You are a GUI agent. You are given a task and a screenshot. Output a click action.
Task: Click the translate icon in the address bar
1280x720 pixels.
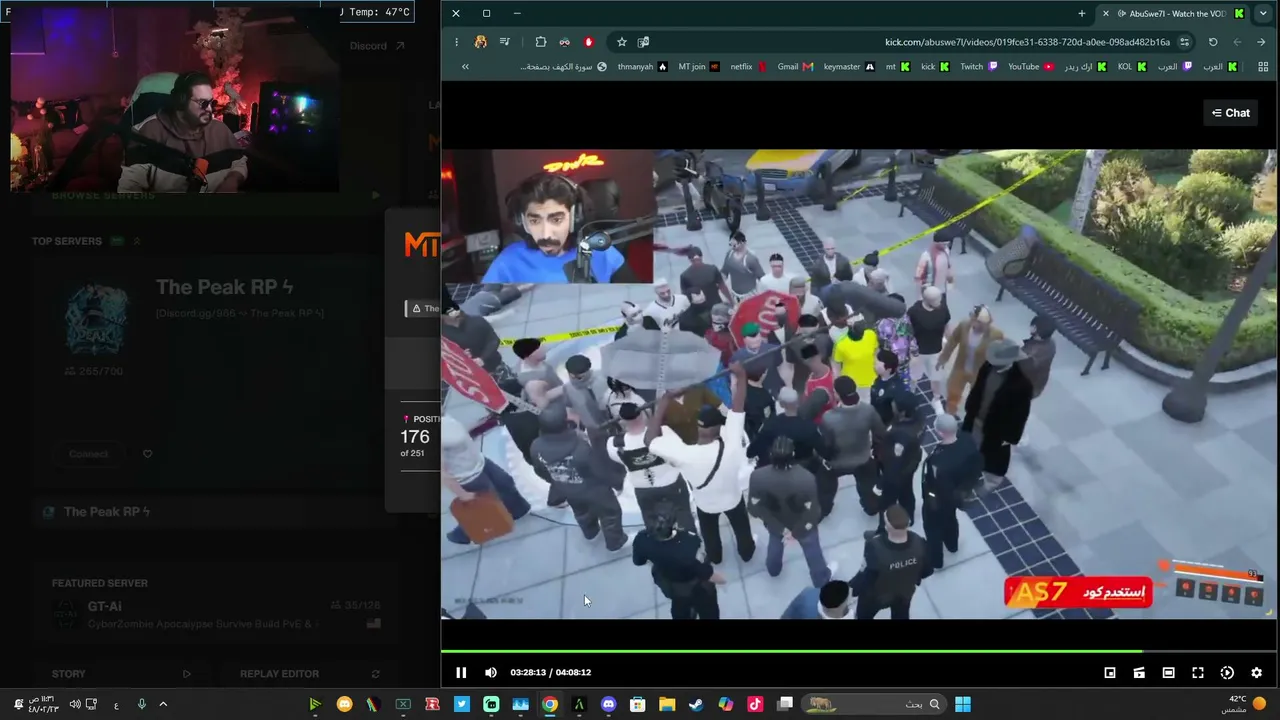pos(643,42)
